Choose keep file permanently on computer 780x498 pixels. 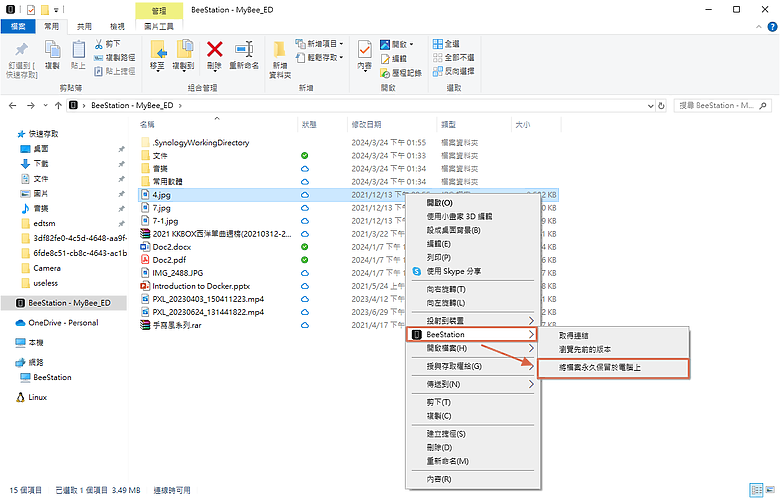614,368
